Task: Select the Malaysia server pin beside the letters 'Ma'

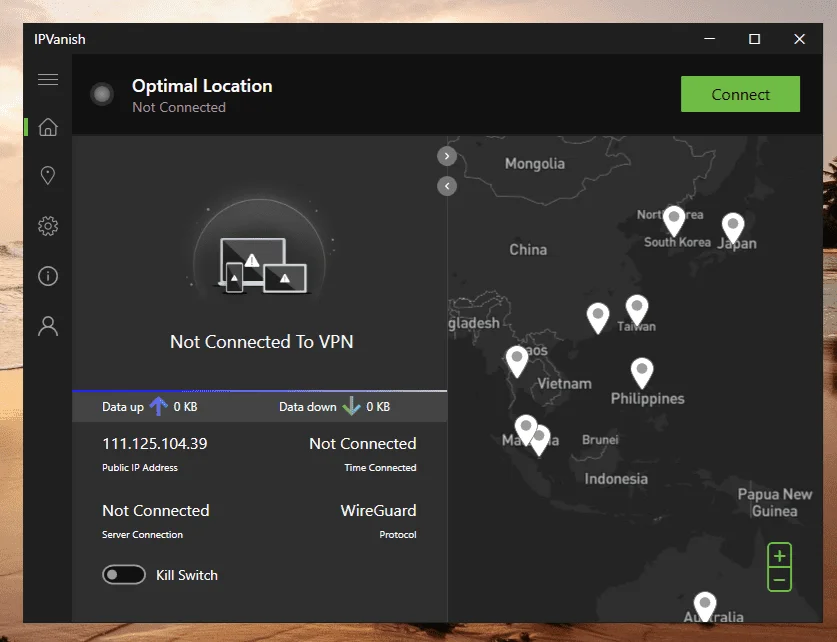Action: [x=525, y=429]
